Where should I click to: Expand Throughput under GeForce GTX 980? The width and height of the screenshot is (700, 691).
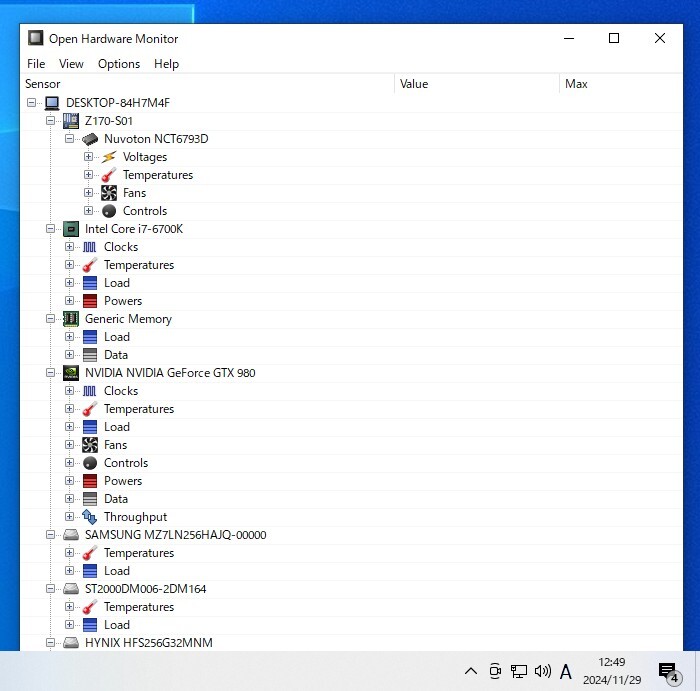tap(69, 516)
